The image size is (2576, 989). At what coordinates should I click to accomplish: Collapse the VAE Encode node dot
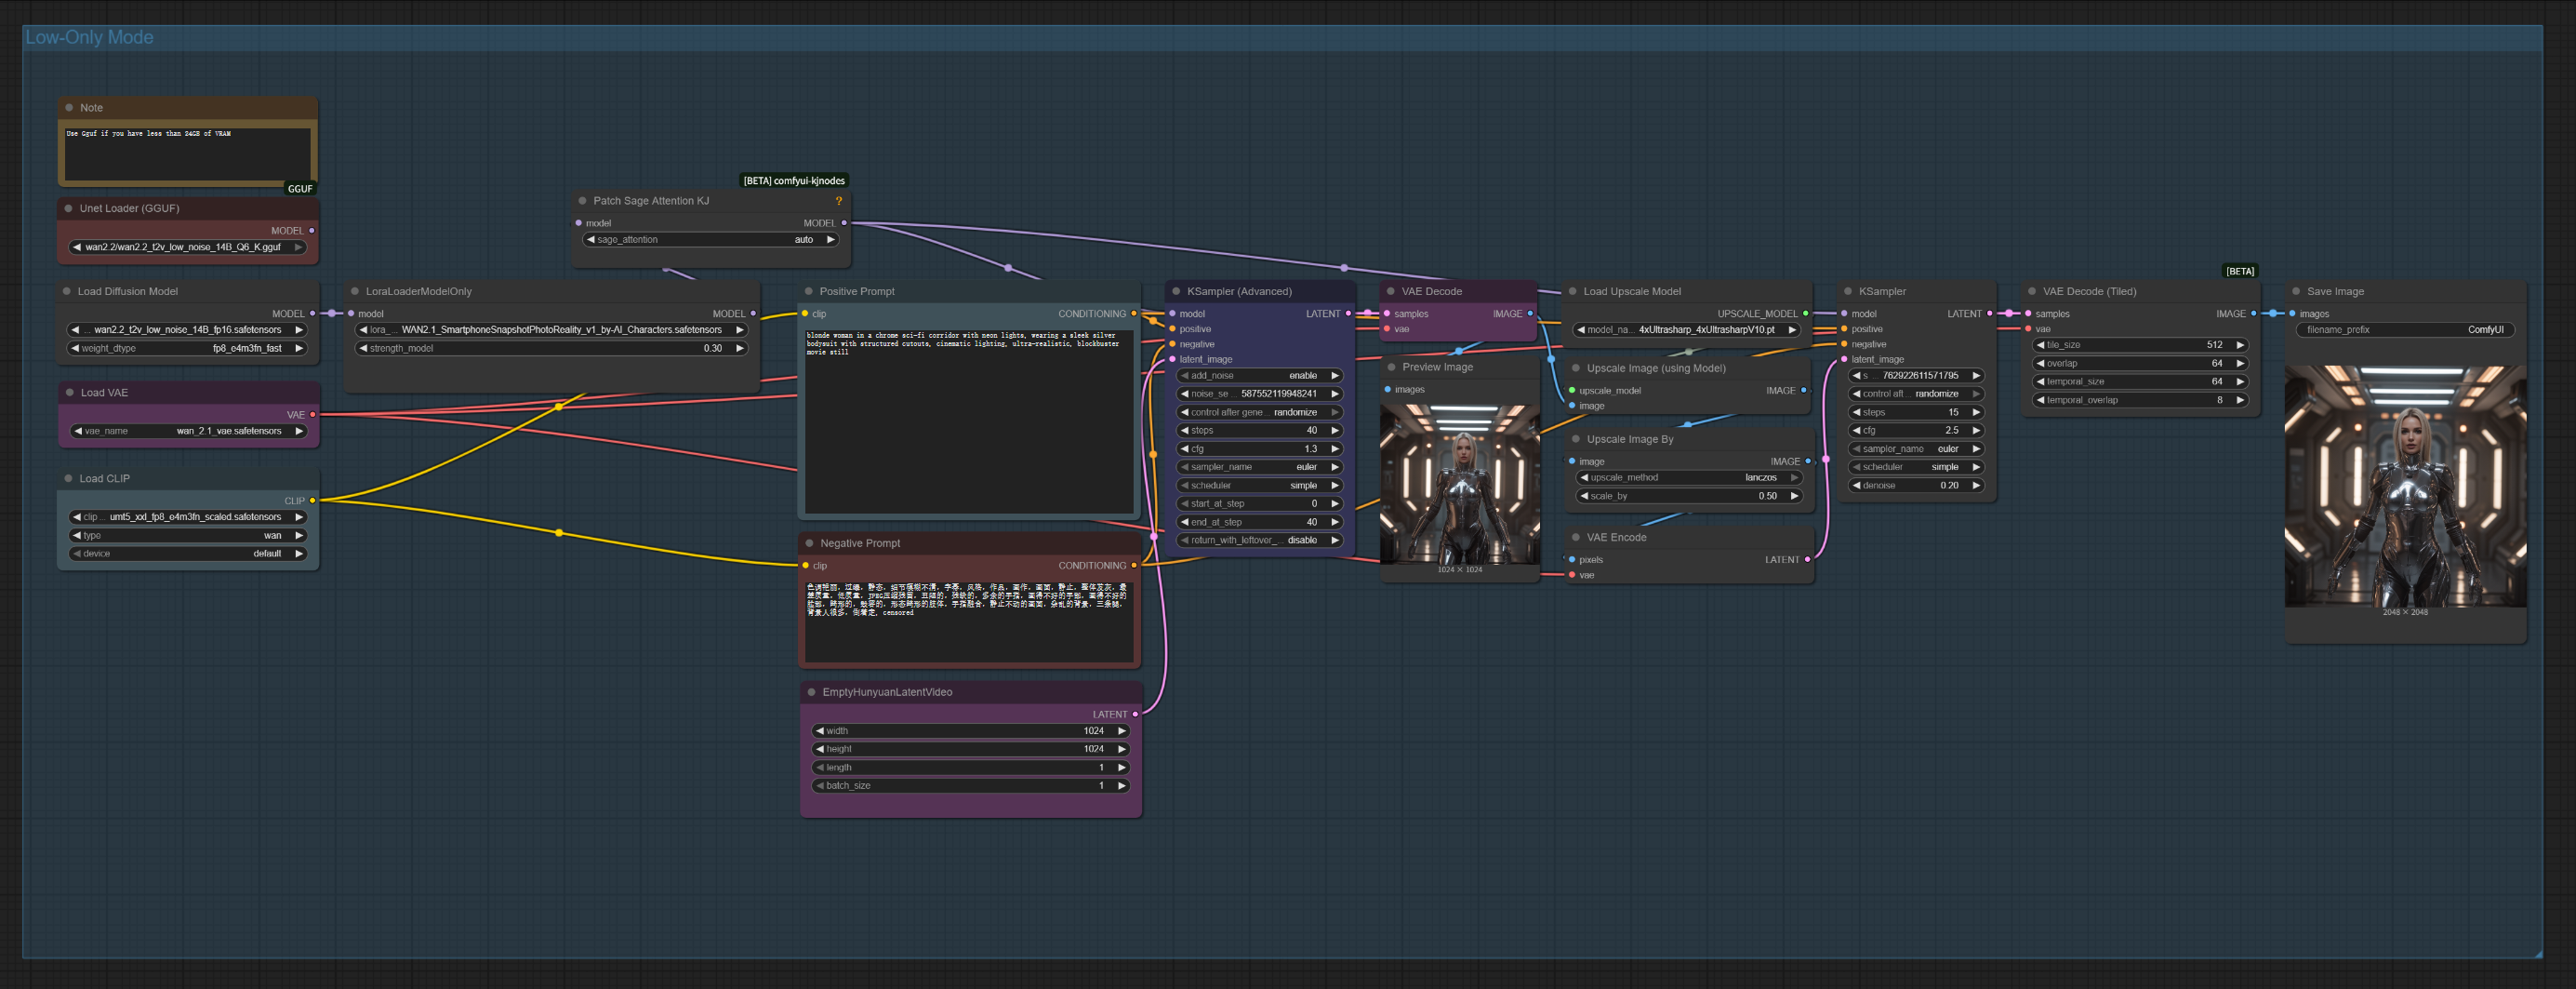tap(1576, 538)
